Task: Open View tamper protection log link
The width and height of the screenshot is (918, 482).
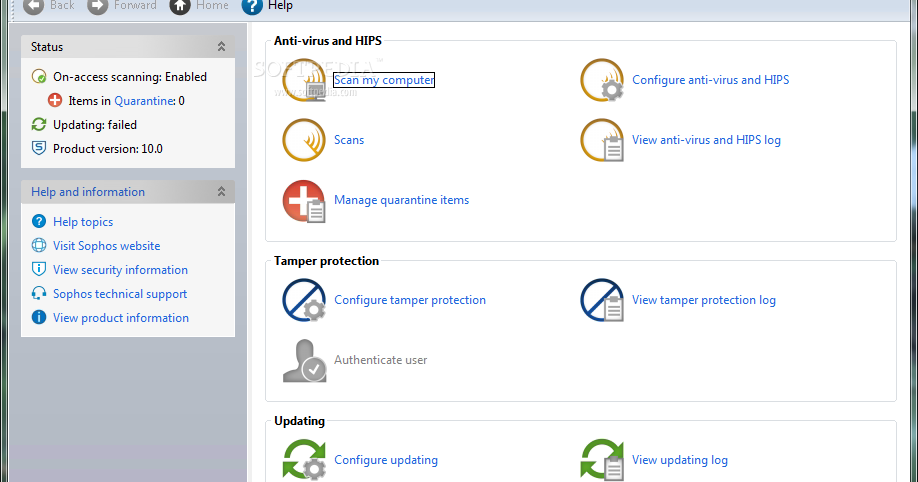Action: 704,300
